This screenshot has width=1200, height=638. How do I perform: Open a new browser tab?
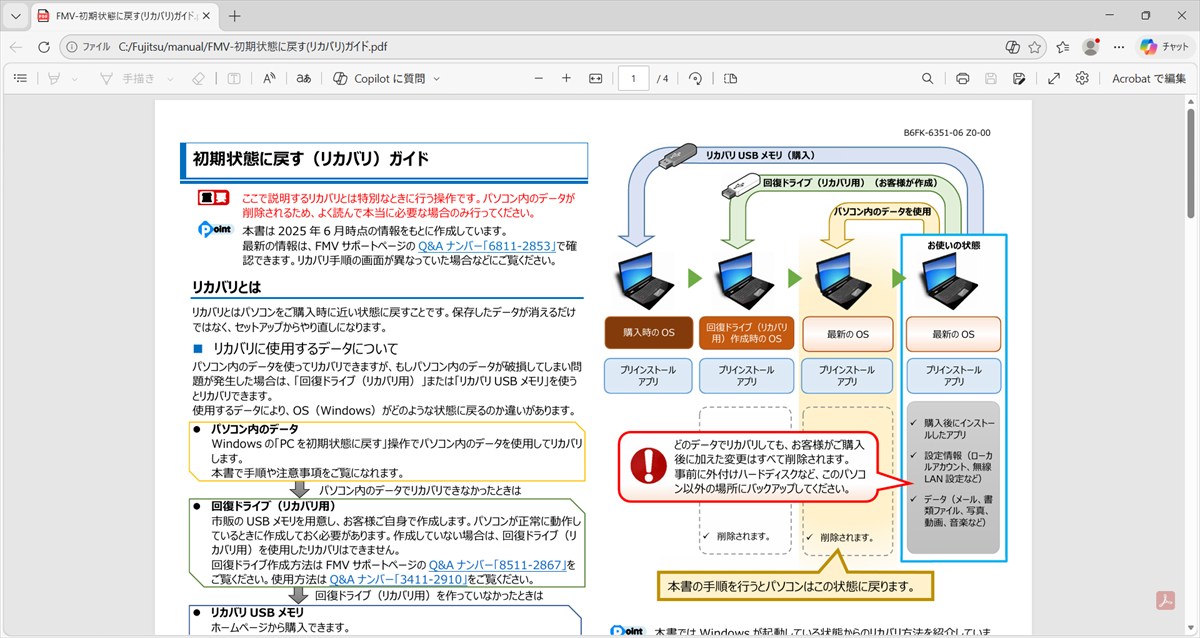click(235, 16)
